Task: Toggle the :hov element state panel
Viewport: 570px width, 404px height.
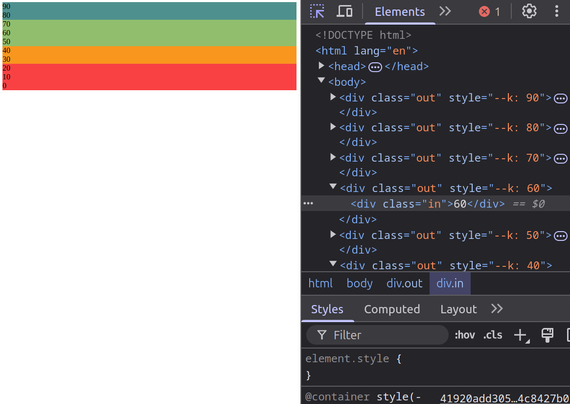Action: click(465, 335)
